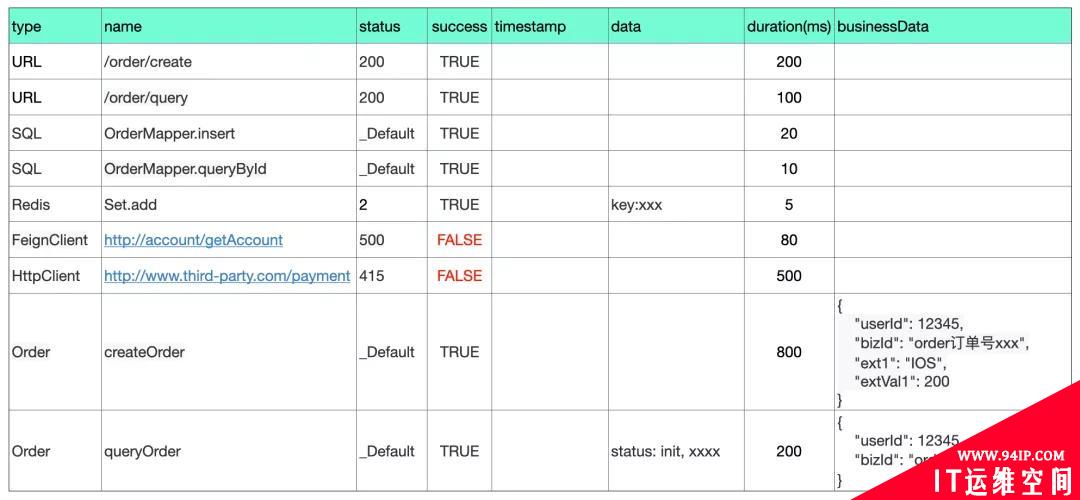This screenshot has height=500, width=1080.
Task: Select the 800 duration cell
Action: coord(789,352)
